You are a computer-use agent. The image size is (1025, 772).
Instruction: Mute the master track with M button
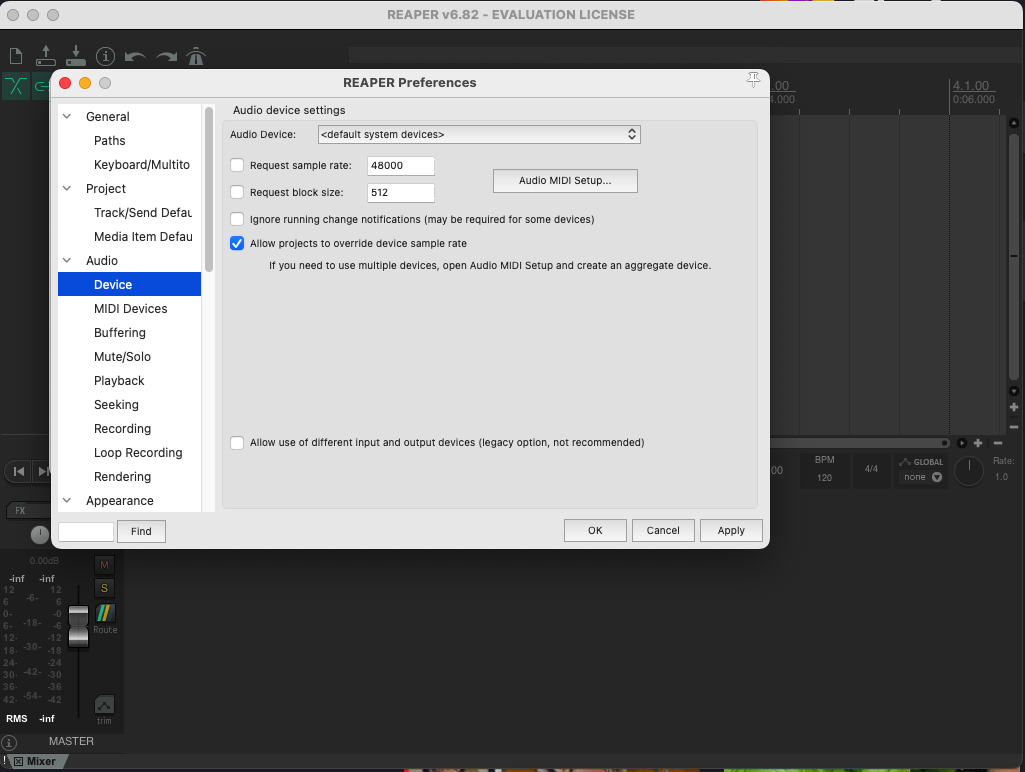click(x=104, y=565)
